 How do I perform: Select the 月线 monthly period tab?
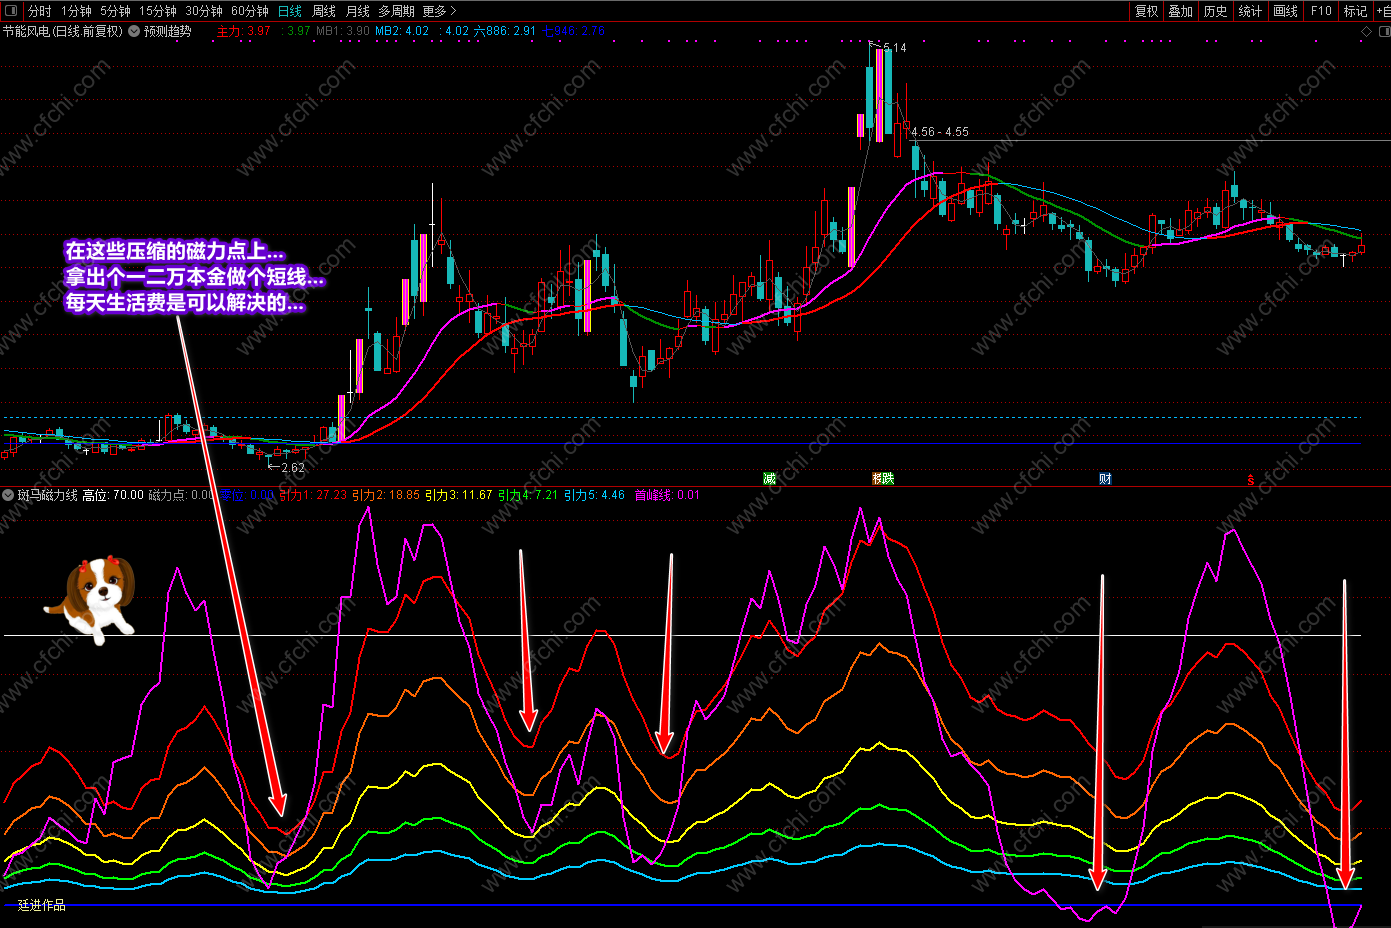[358, 11]
